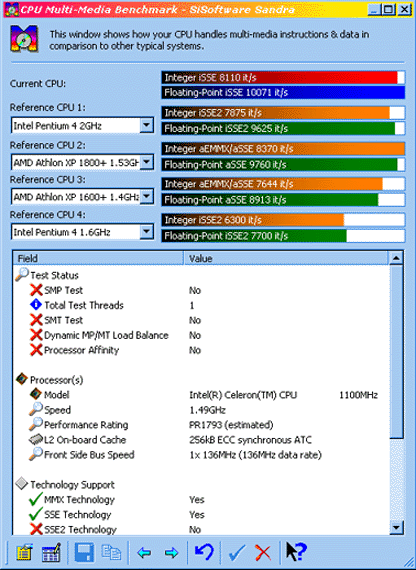Select the Dynamic MP/MT Load Balance row

202,335
